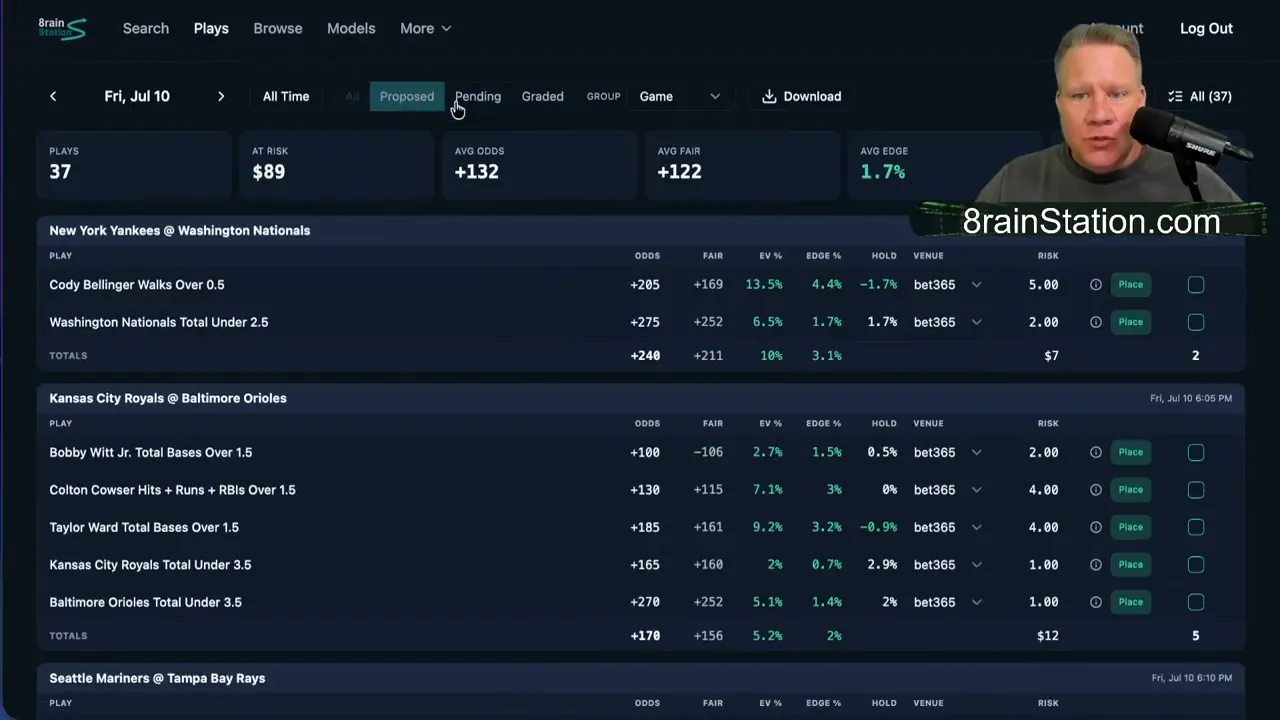Image resolution: width=1280 pixels, height=720 pixels.
Task: Select checkbox for Cody Bellinger Walks Over 0.5
Action: click(x=1196, y=285)
